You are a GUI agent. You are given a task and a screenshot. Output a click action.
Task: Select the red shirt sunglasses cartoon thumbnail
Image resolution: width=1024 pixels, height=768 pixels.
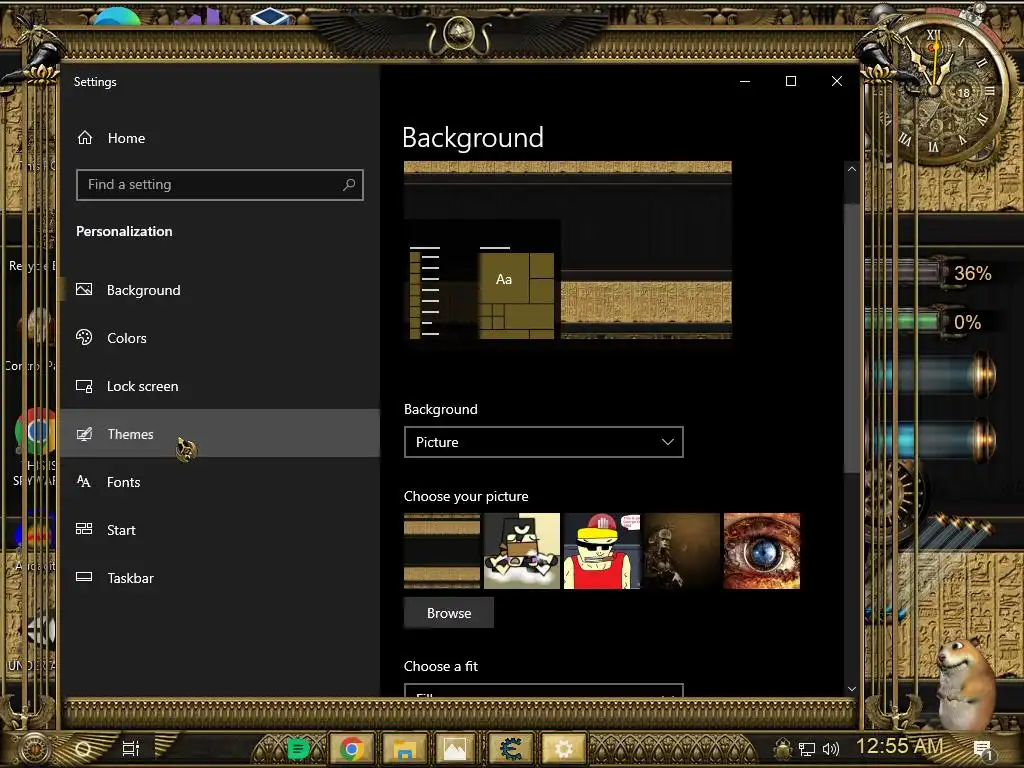click(602, 551)
